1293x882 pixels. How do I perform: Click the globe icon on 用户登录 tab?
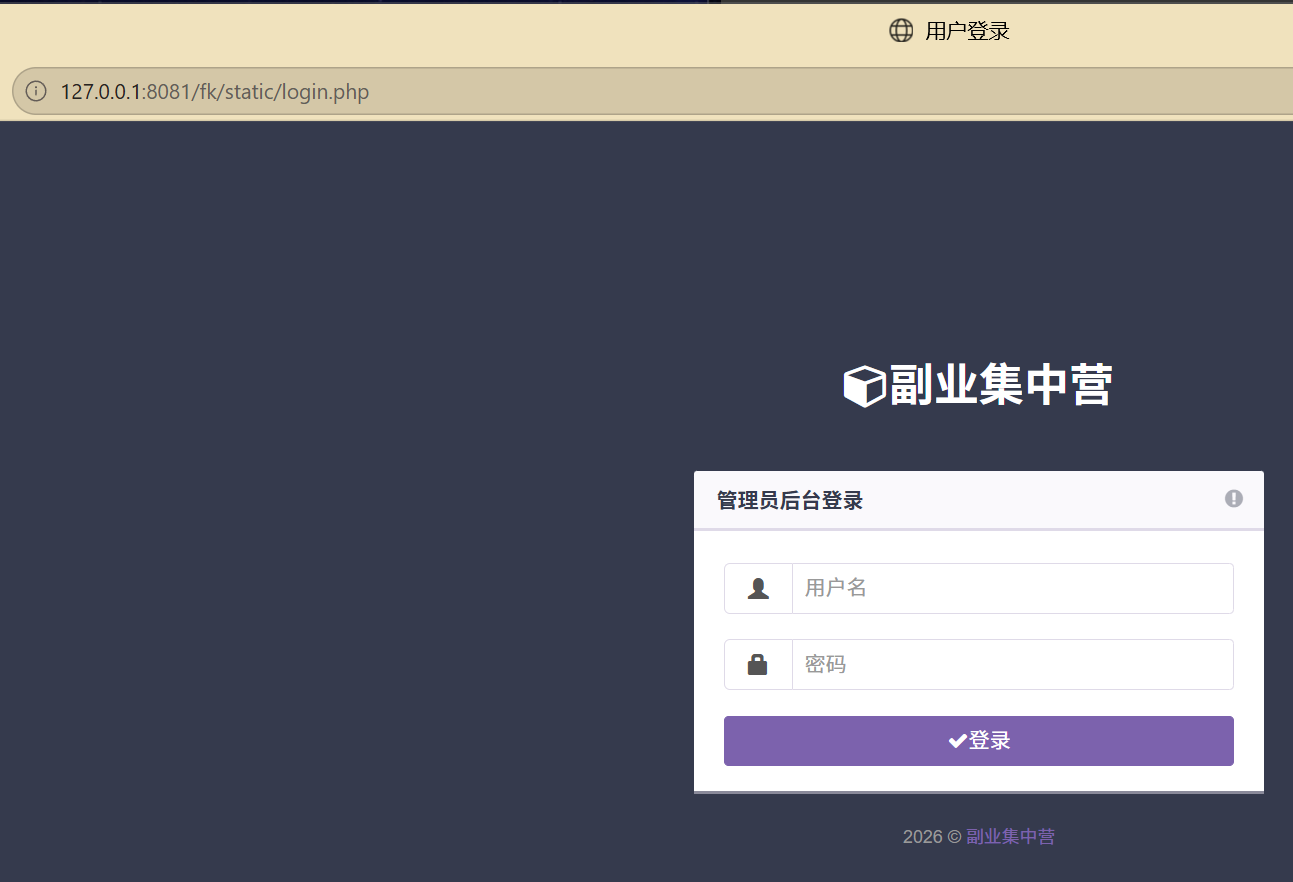coord(901,31)
